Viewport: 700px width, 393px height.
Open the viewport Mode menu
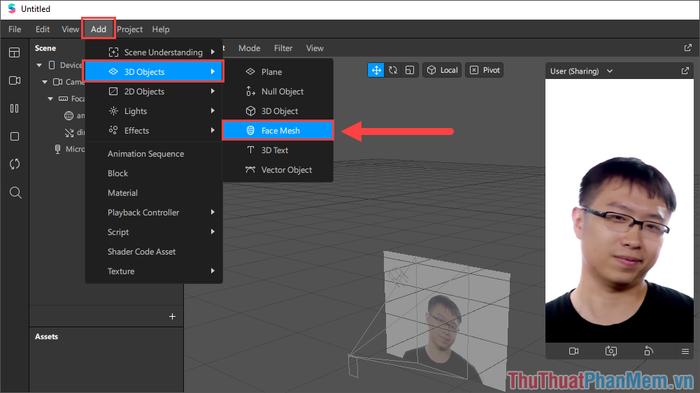(249, 48)
